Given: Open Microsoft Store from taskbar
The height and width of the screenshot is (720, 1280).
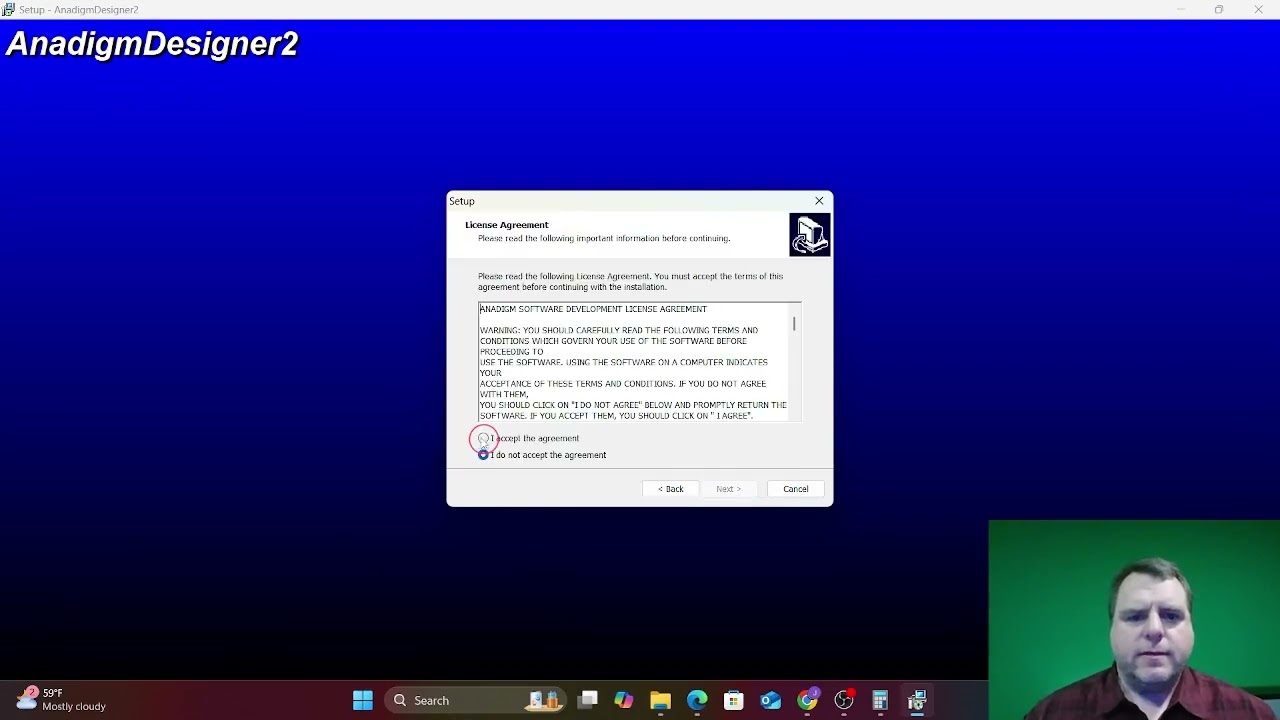Looking at the screenshot, I should [x=734, y=700].
